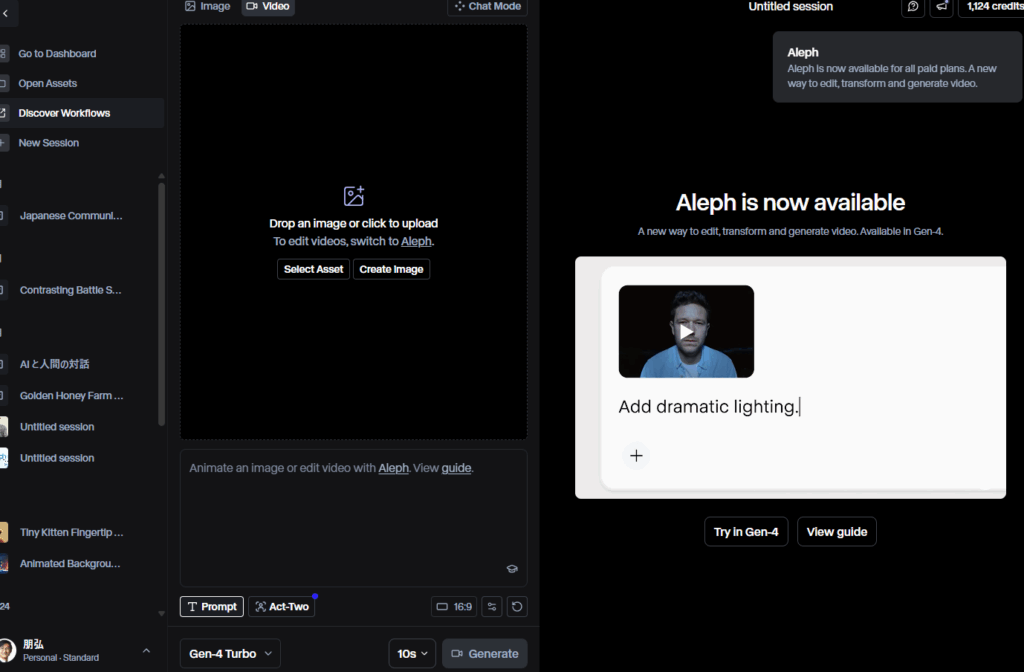
Task: Start a New Session
Action: [48, 143]
